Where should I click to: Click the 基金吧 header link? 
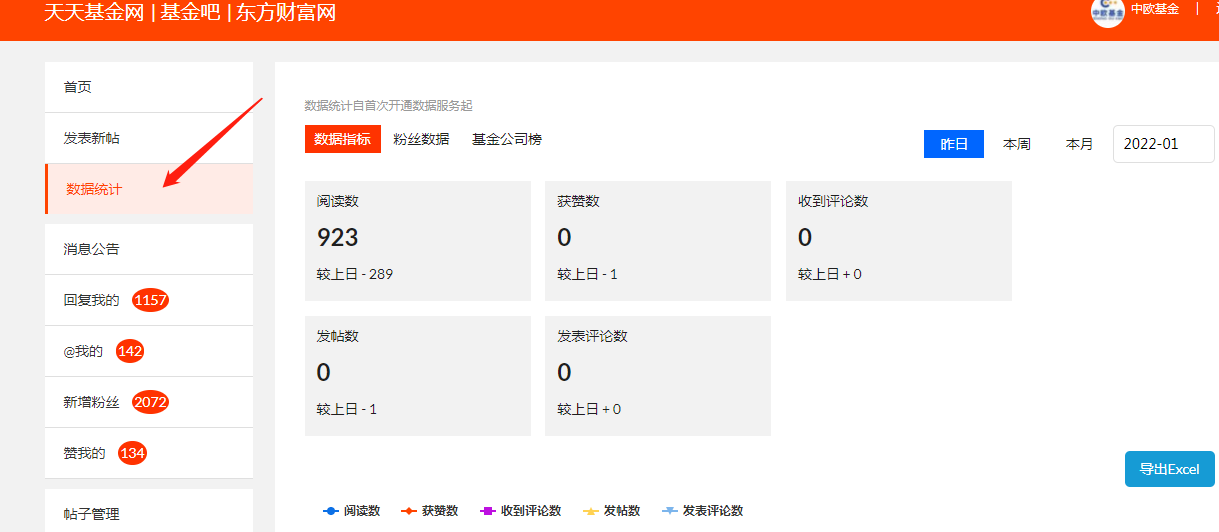click(x=190, y=13)
